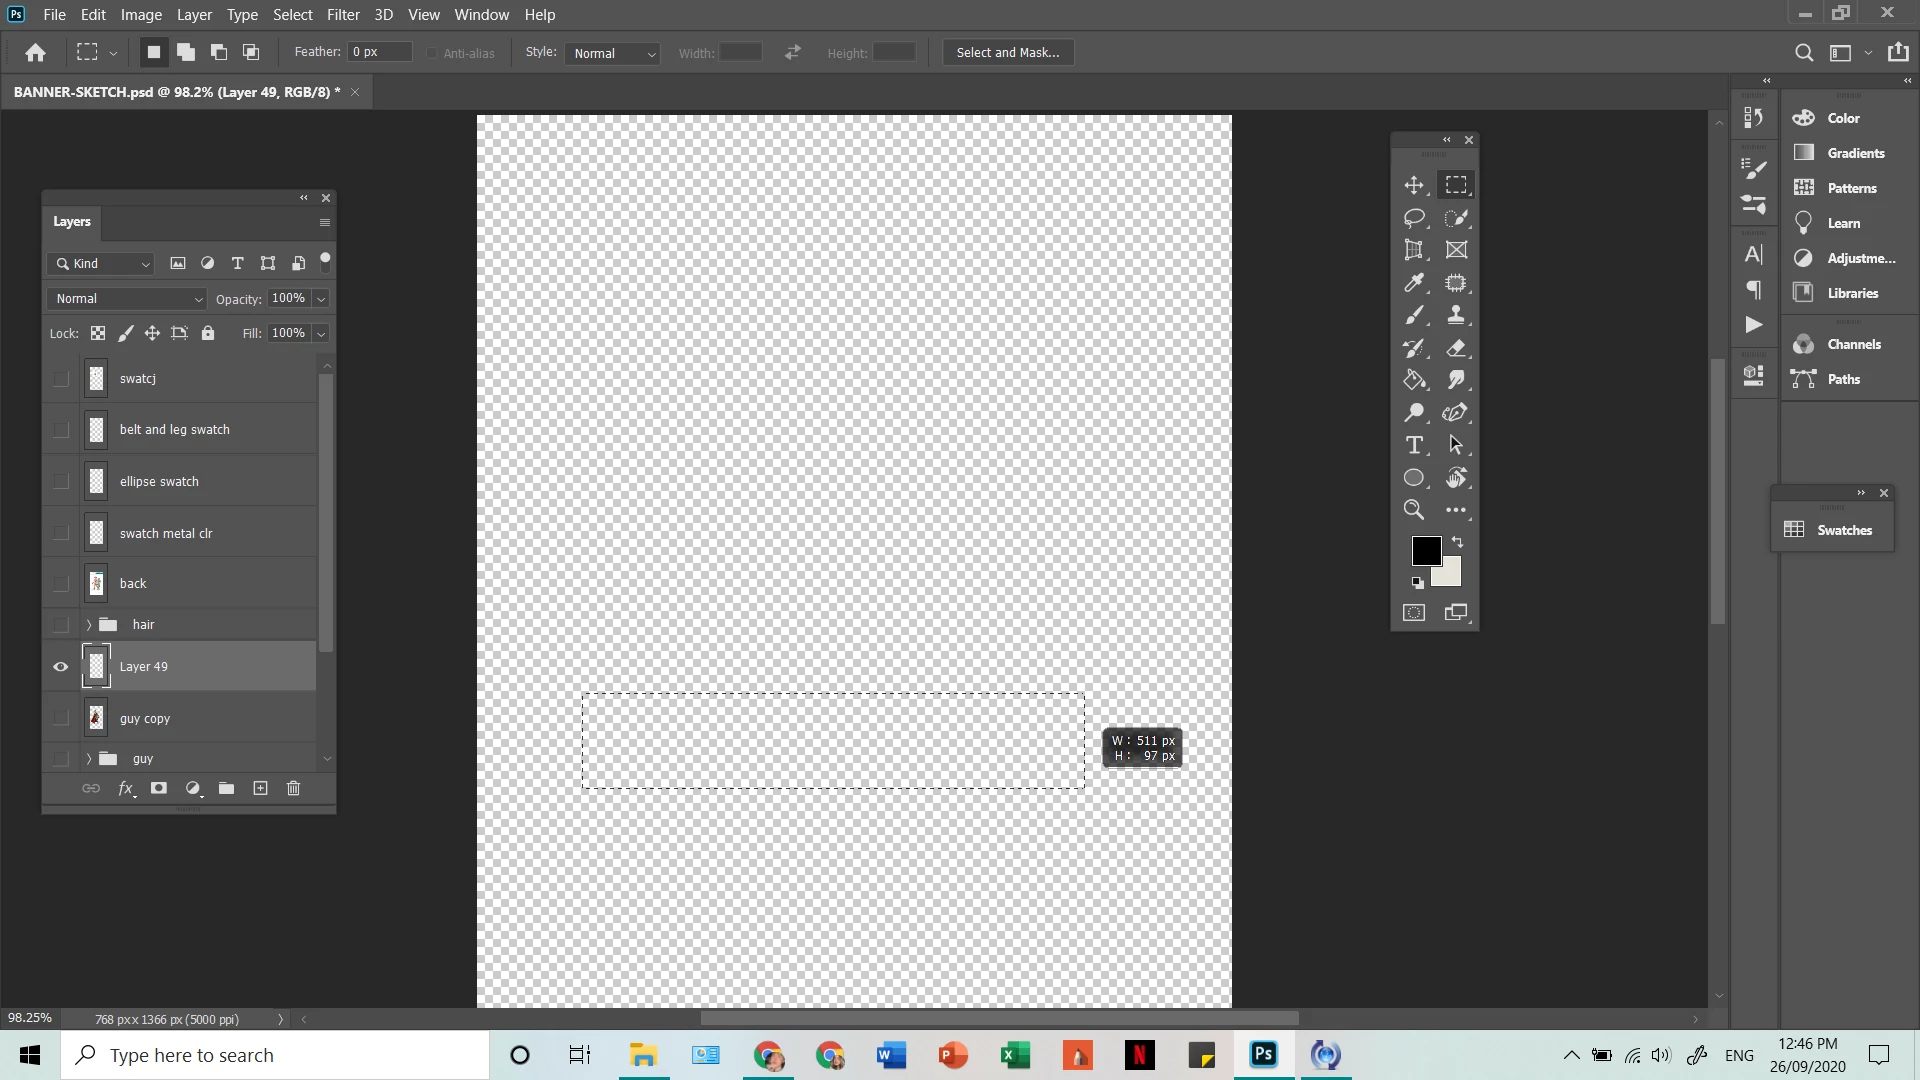Select the Zoom tool in toolbox

(x=1414, y=510)
